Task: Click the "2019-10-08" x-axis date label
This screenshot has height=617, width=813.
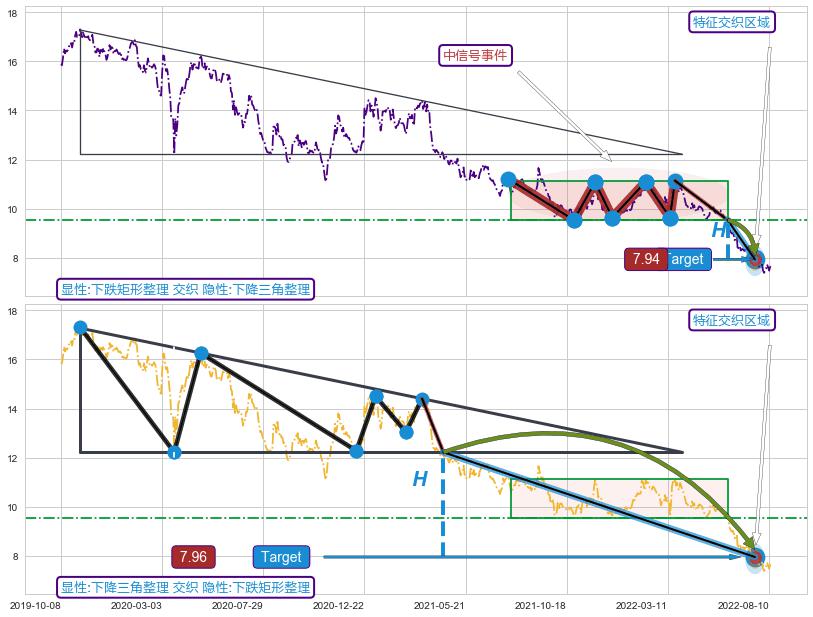Action: 34,605
